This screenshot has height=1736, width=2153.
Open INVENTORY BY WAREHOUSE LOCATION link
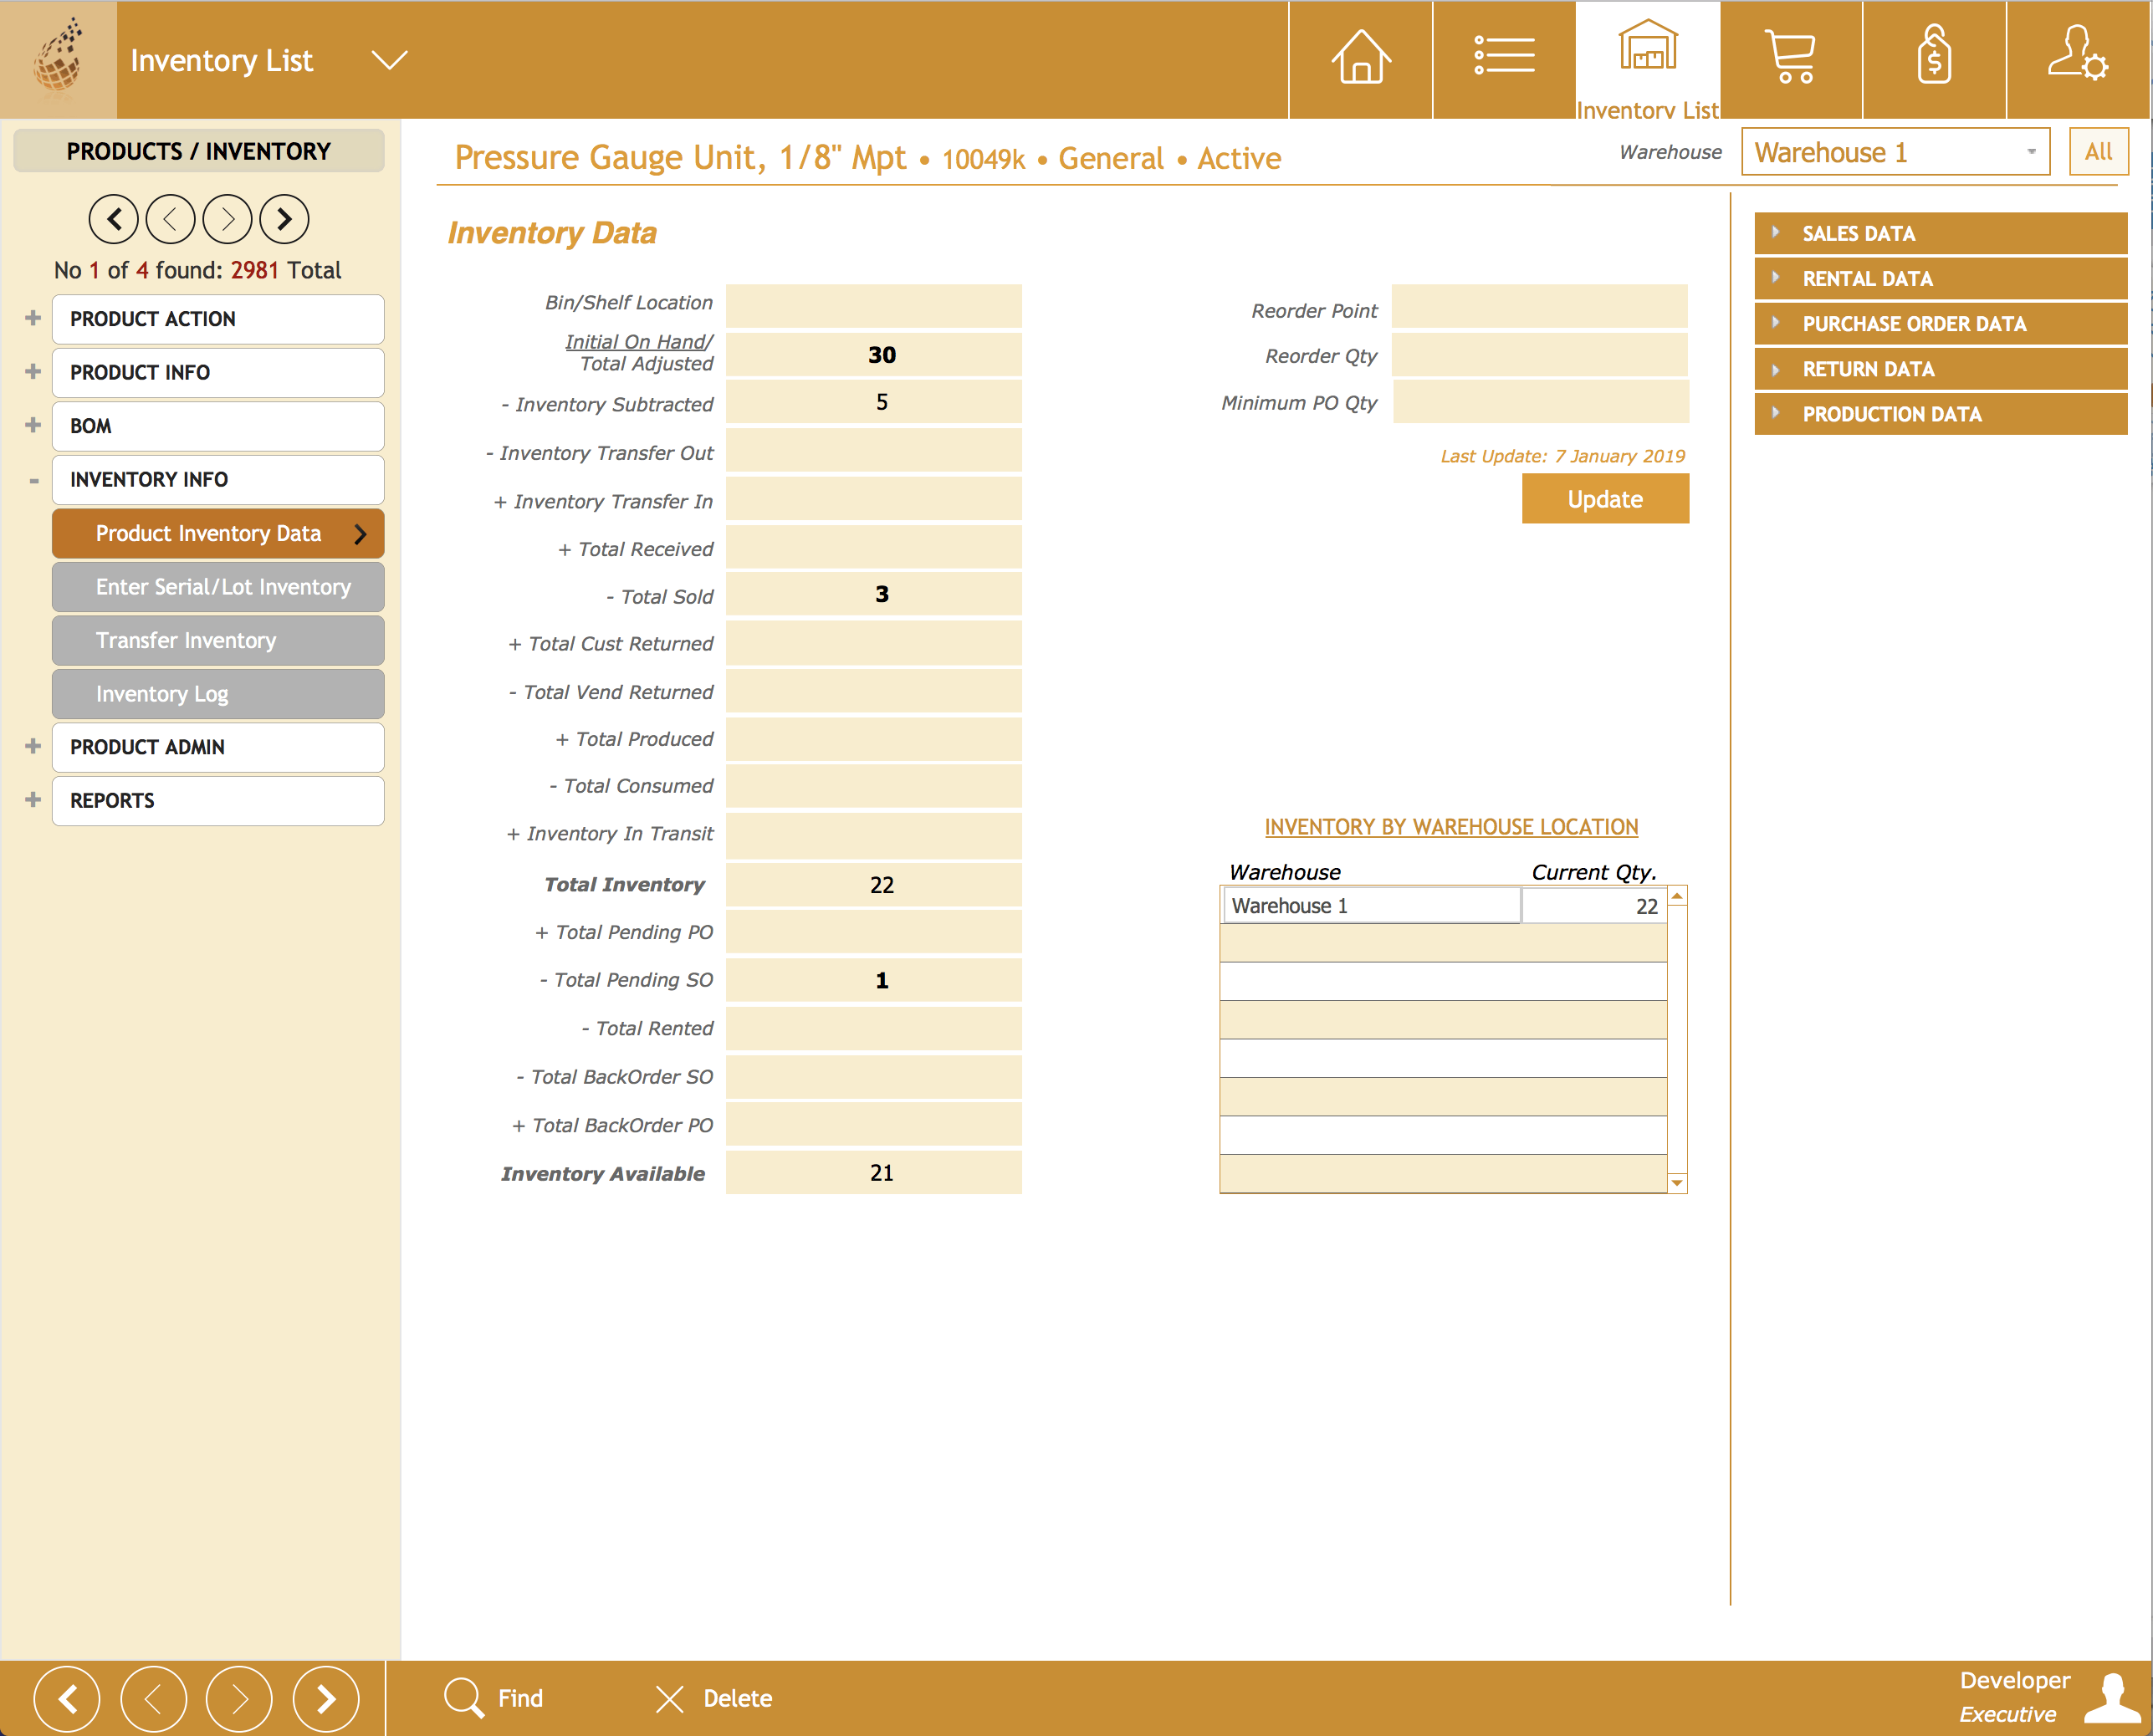1451,827
